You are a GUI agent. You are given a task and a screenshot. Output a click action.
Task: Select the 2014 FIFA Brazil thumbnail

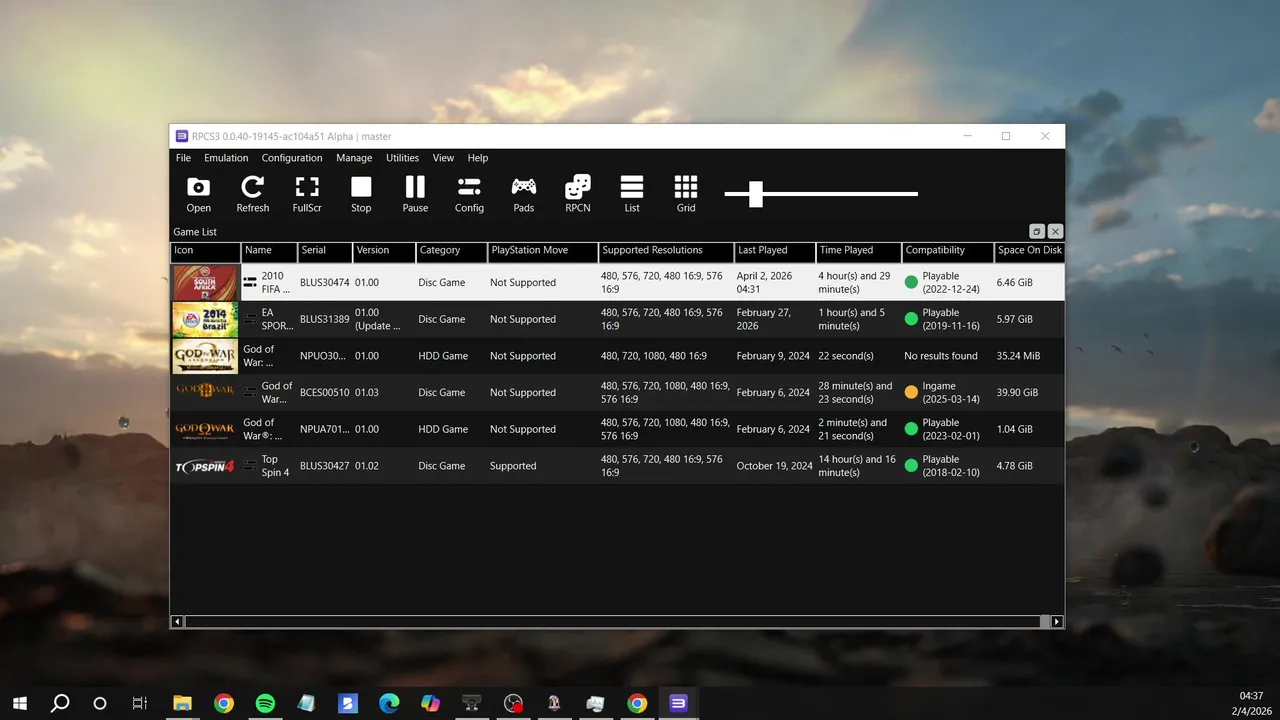click(205, 320)
